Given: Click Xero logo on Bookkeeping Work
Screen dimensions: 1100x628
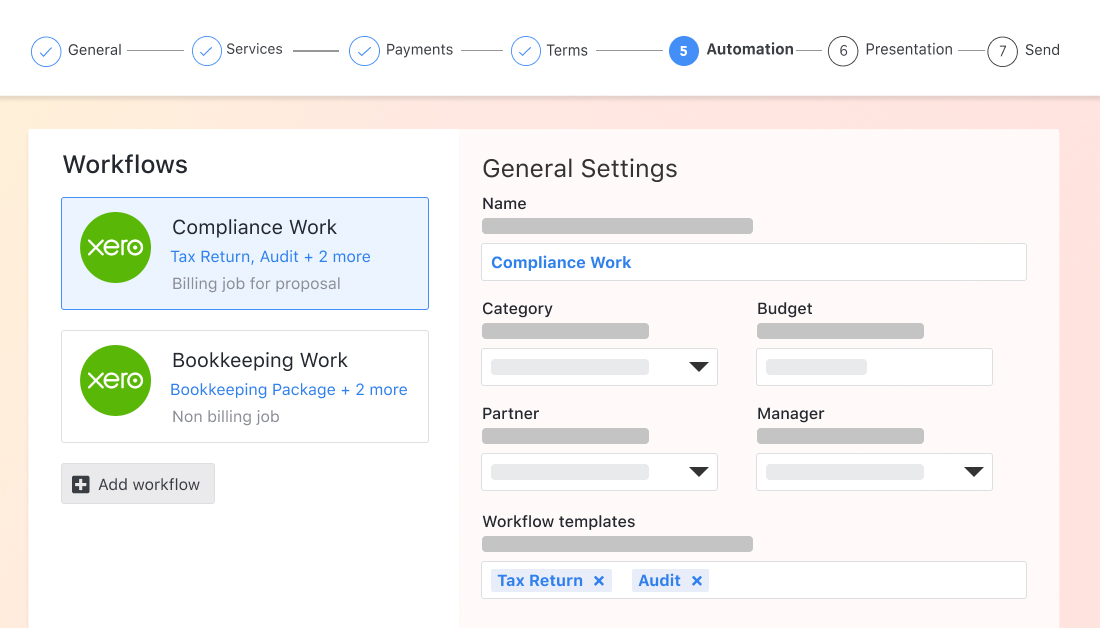Looking at the screenshot, I should (116, 380).
